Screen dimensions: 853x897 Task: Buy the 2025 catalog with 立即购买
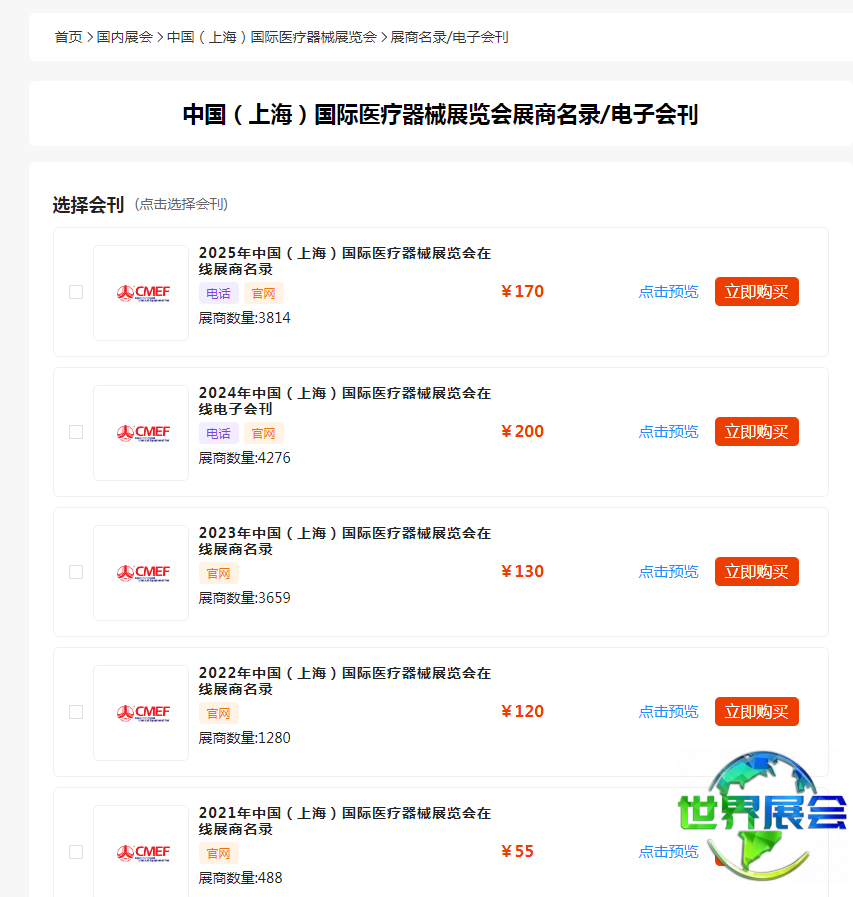click(756, 292)
